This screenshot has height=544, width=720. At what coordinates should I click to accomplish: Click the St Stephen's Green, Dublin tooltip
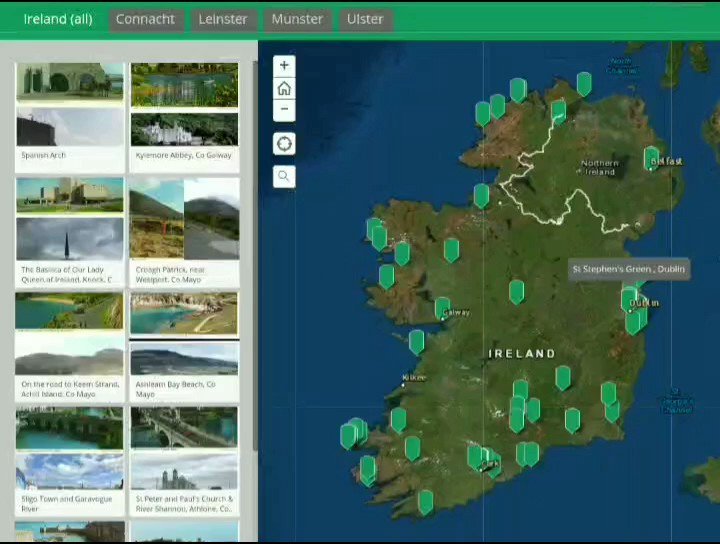click(x=628, y=269)
